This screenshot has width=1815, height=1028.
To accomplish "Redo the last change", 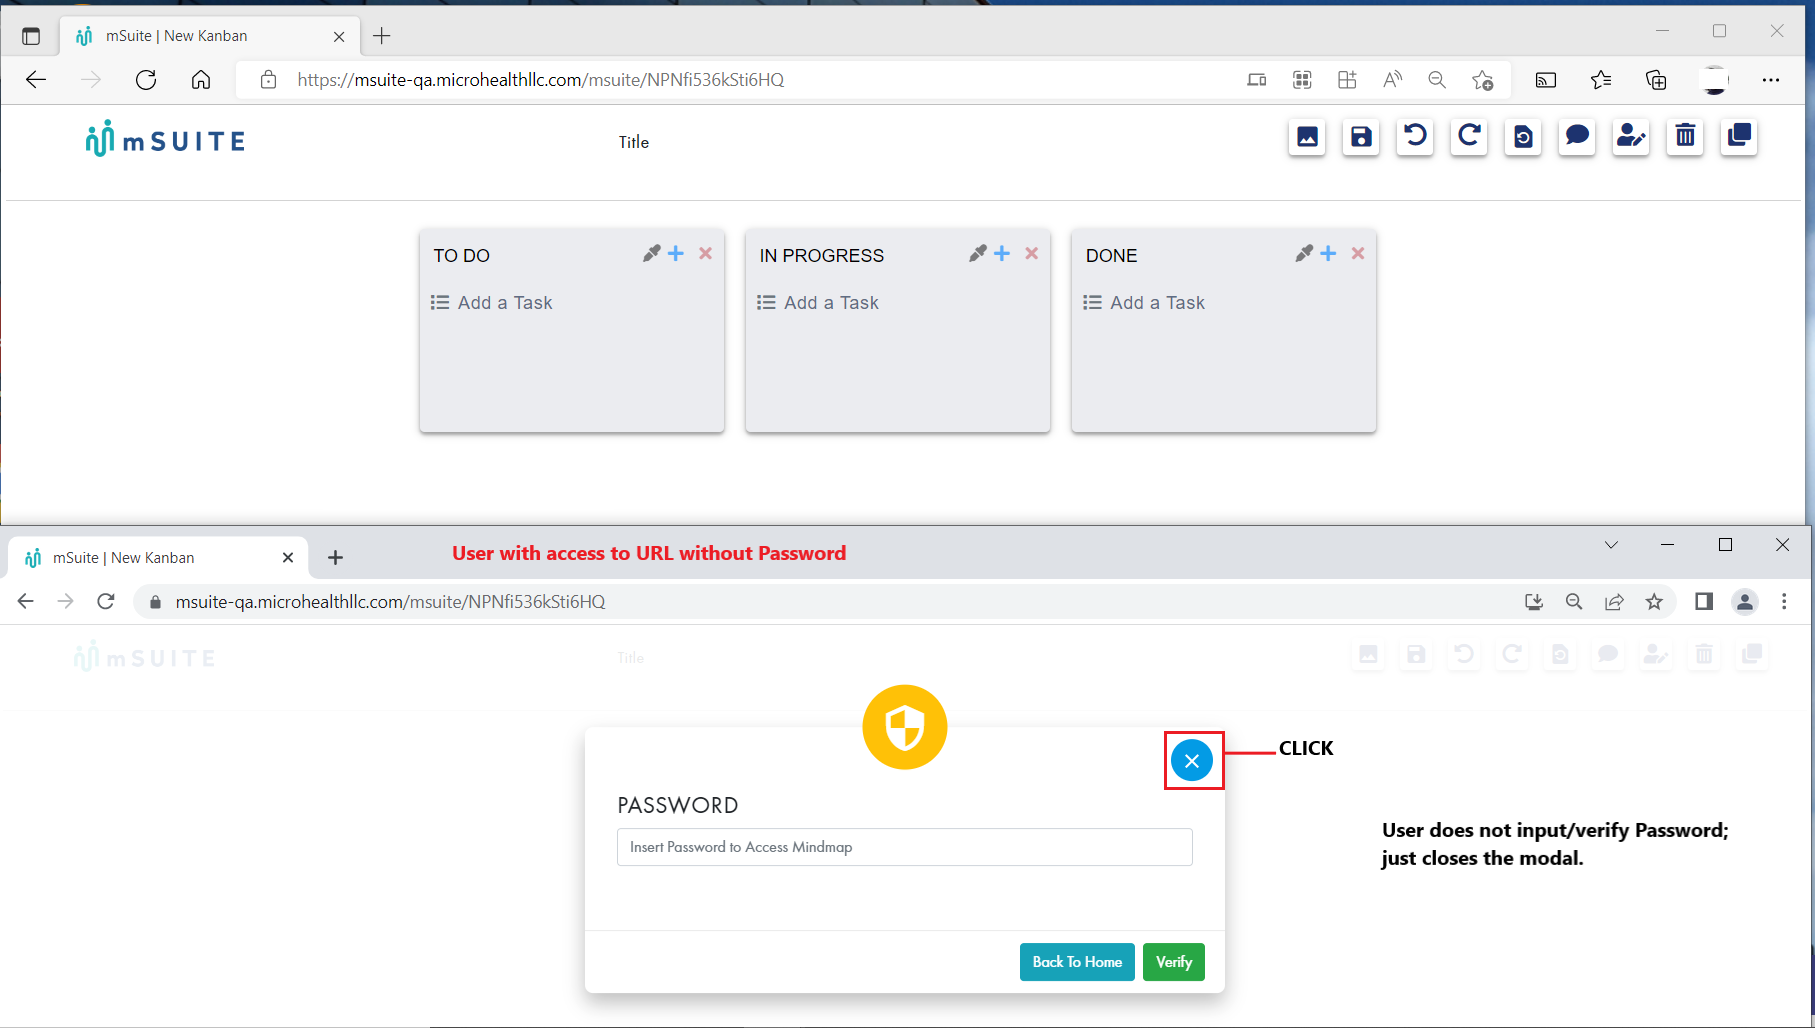I will (x=1469, y=137).
